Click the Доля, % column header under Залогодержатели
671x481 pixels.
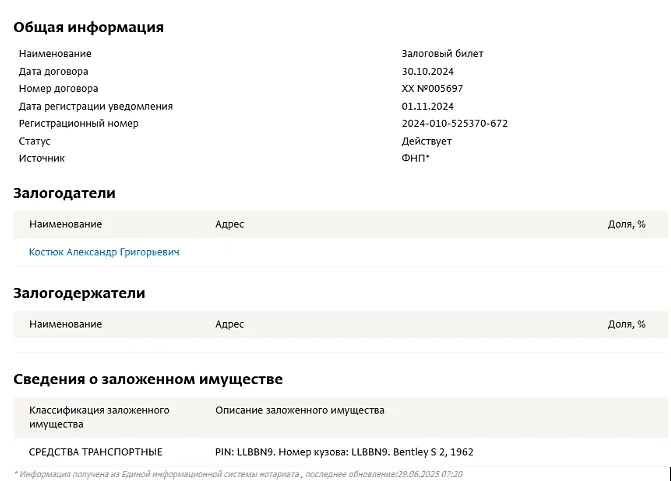click(626, 324)
